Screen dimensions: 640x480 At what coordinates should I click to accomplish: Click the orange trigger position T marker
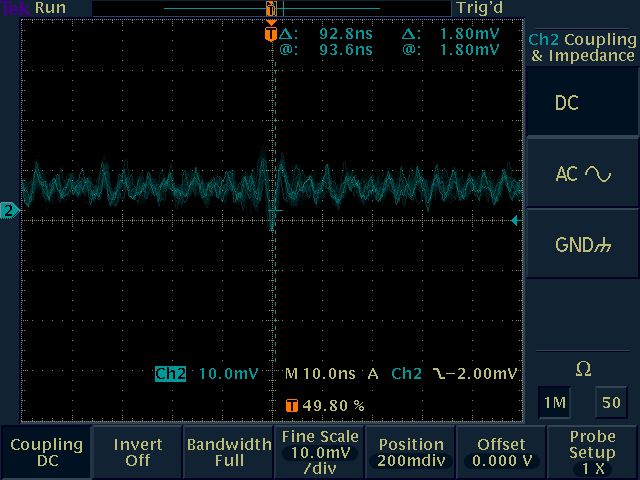click(x=271, y=34)
